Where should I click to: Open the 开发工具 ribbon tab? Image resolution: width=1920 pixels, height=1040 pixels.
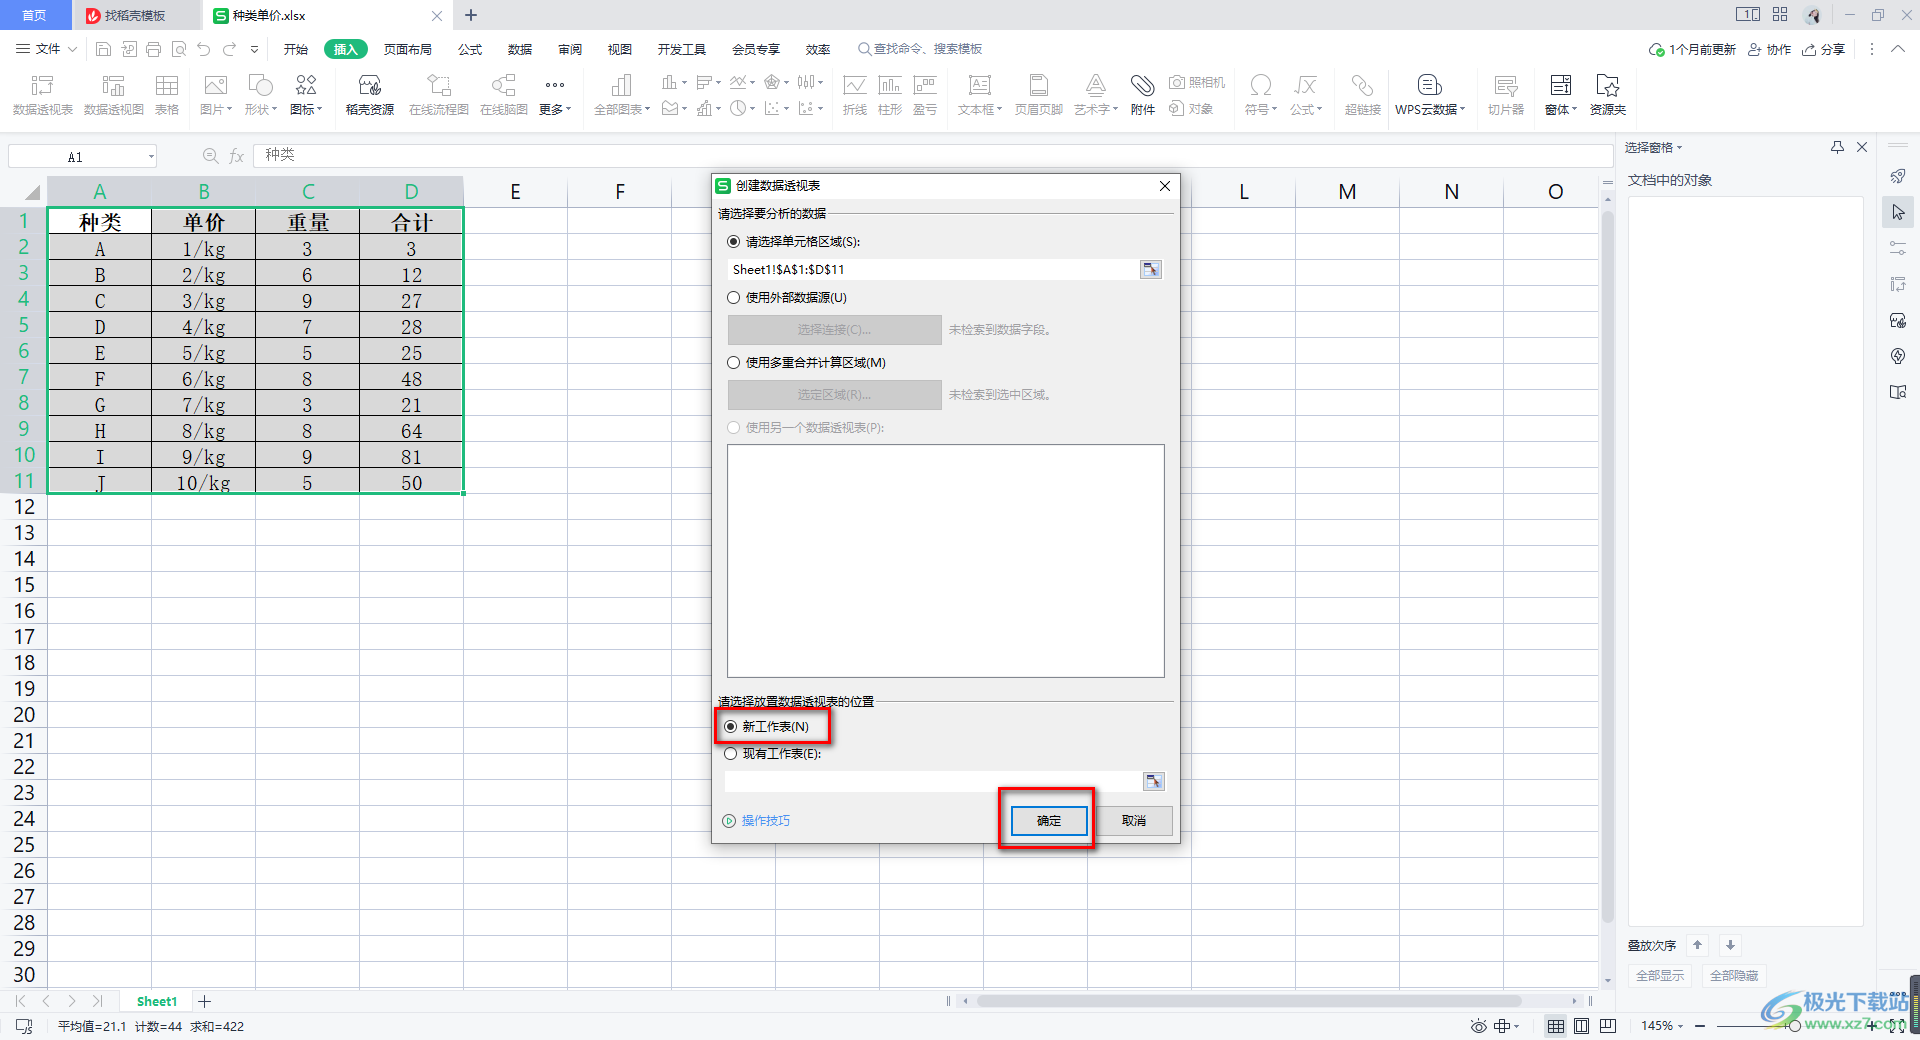point(682,49)
